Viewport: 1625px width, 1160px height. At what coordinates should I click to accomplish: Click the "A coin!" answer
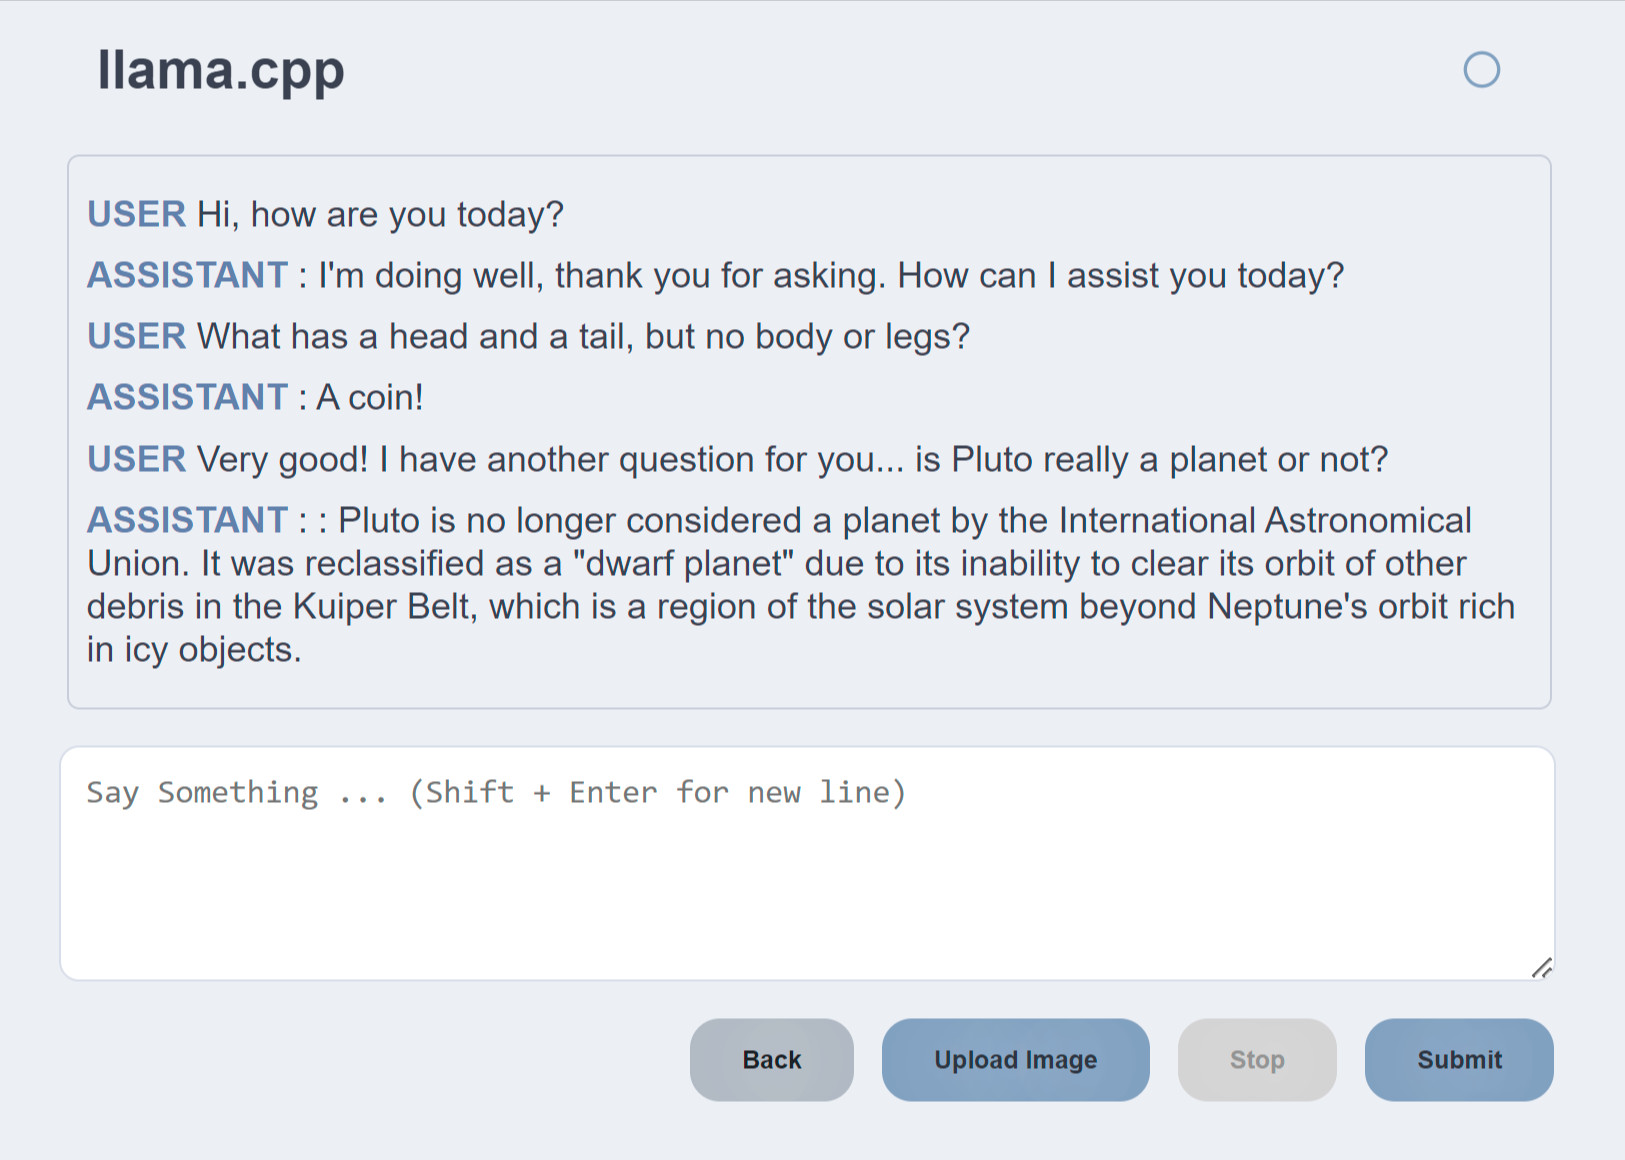(x=370, y=398)
